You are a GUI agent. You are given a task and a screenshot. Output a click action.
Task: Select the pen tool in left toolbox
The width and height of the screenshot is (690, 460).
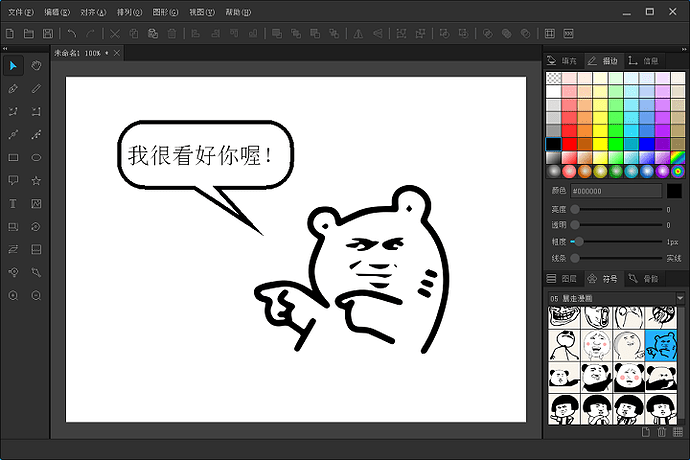coord(13,89)
